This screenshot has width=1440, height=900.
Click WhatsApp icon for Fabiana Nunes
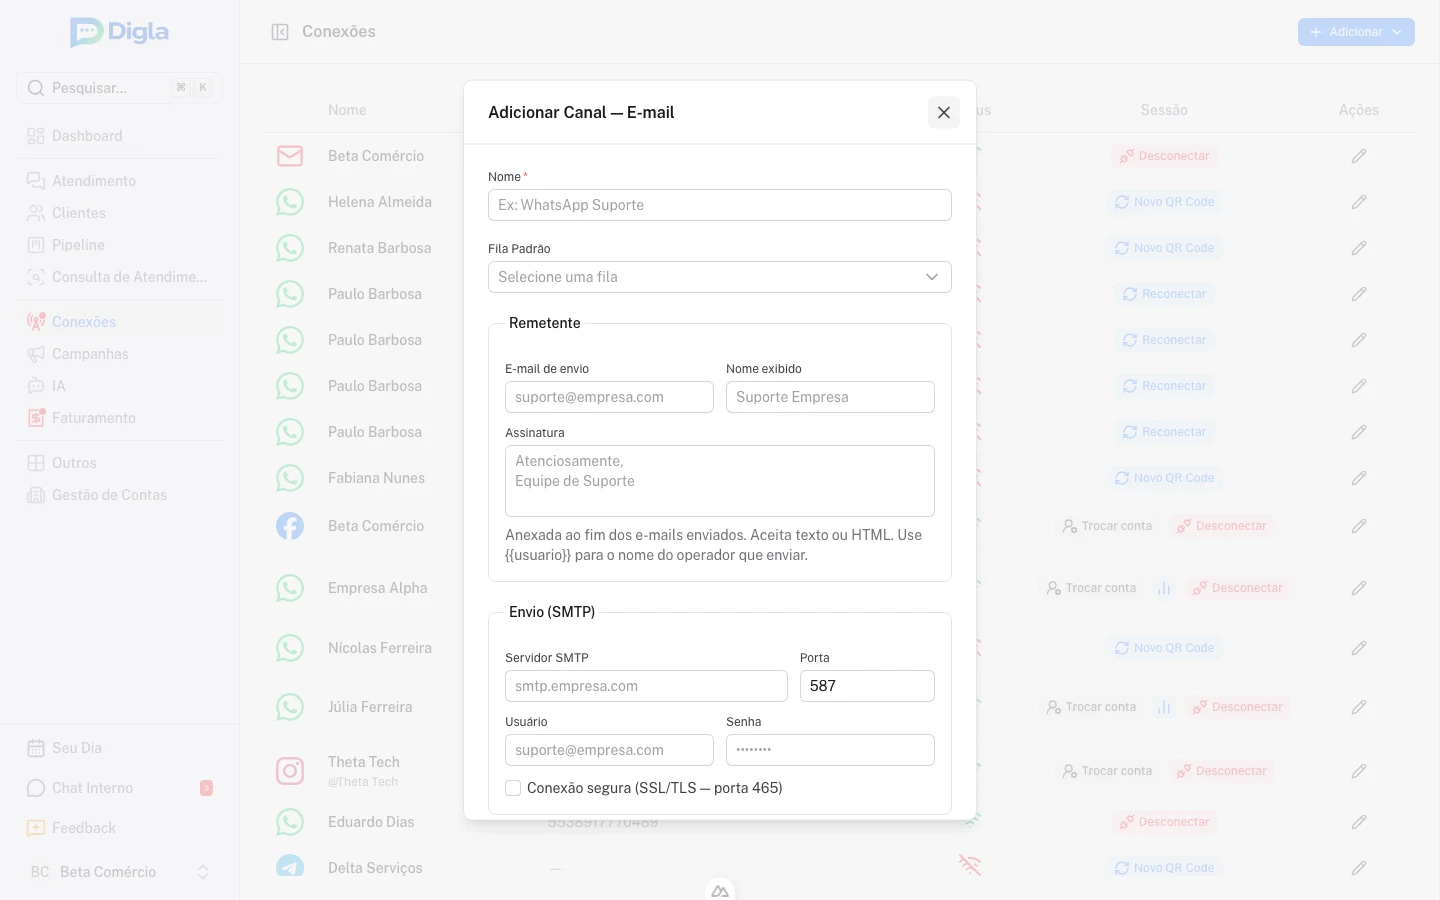tap(290, 478)
